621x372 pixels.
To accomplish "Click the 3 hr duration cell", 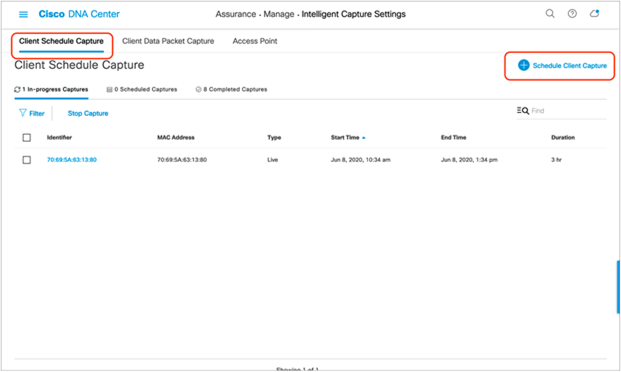I will (556, 160).
